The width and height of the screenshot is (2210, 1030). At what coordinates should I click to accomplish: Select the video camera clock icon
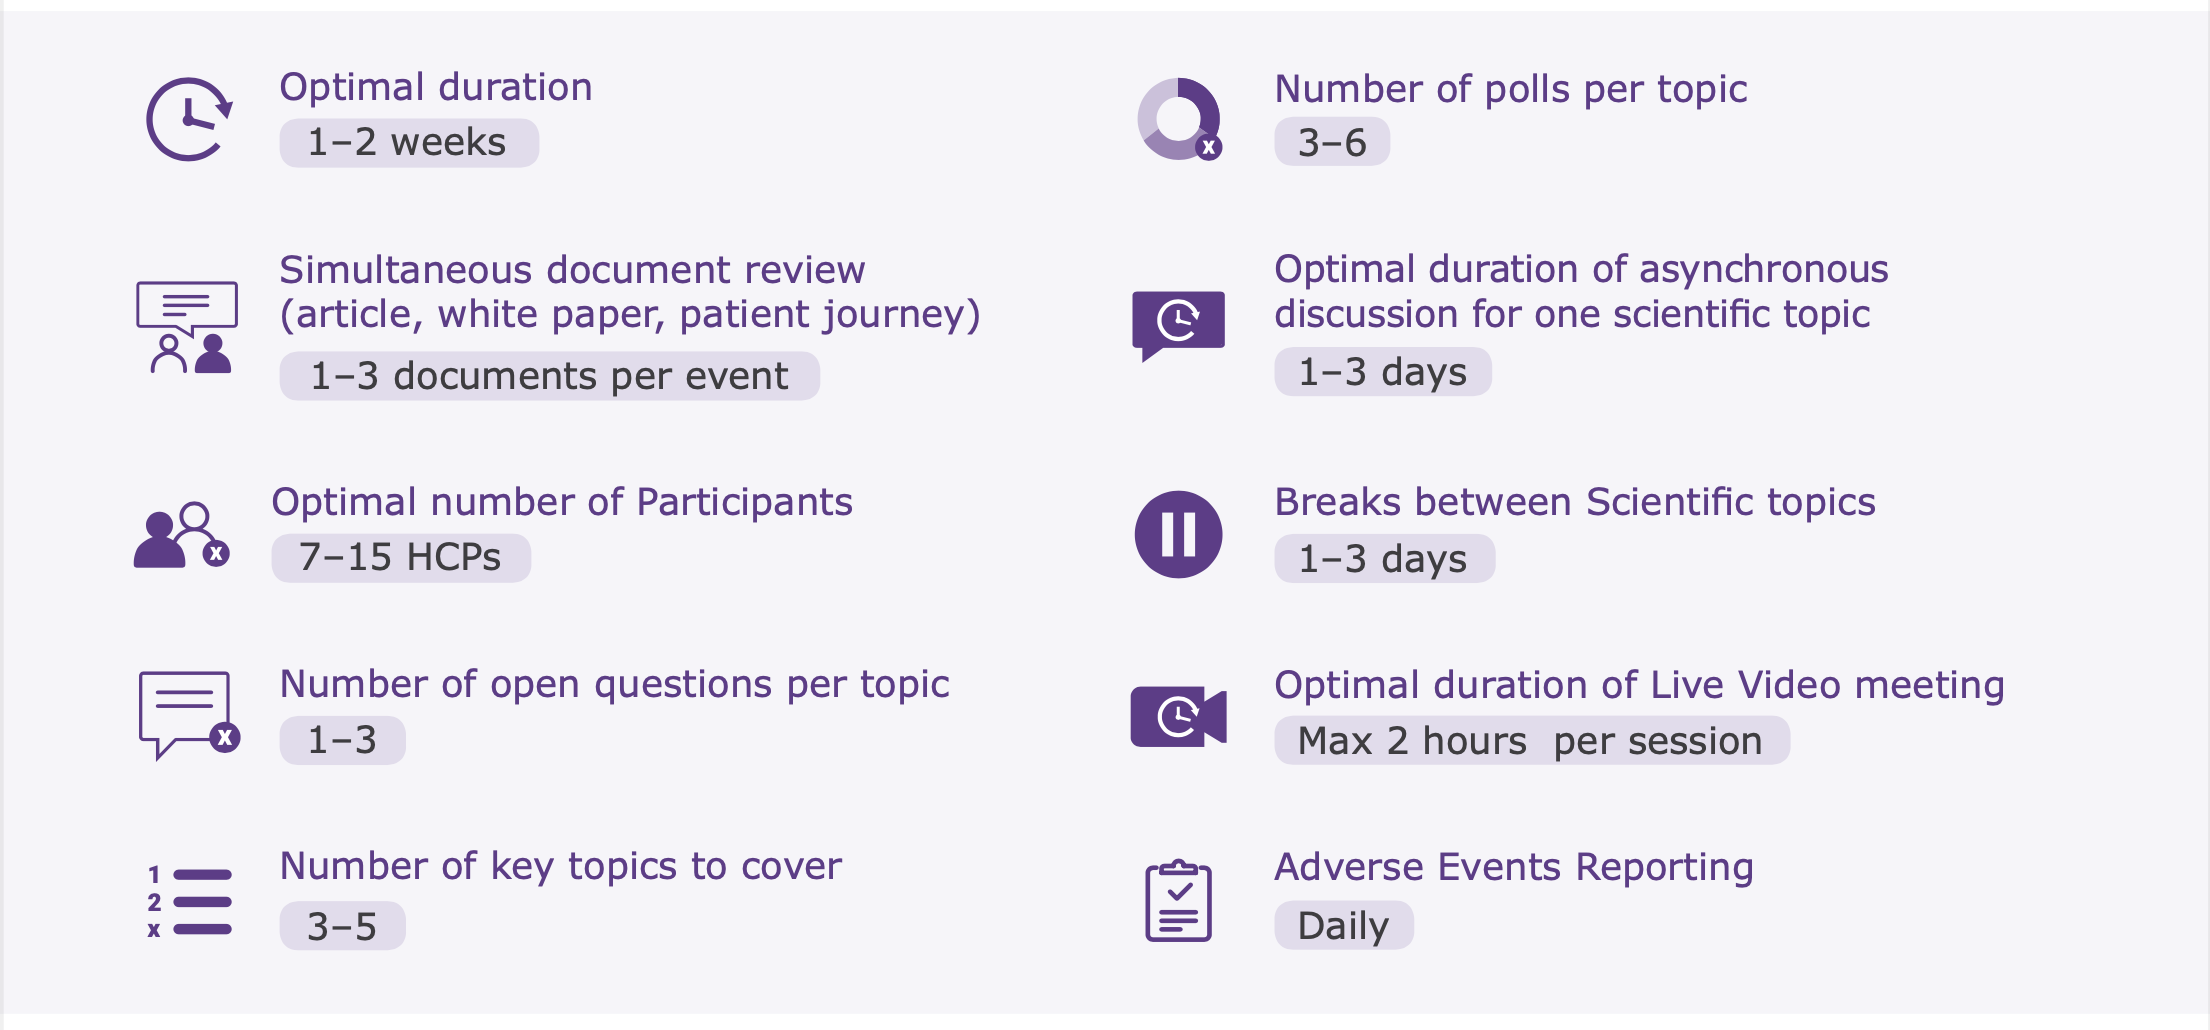pyautogui.click(x=1178, y=716)
